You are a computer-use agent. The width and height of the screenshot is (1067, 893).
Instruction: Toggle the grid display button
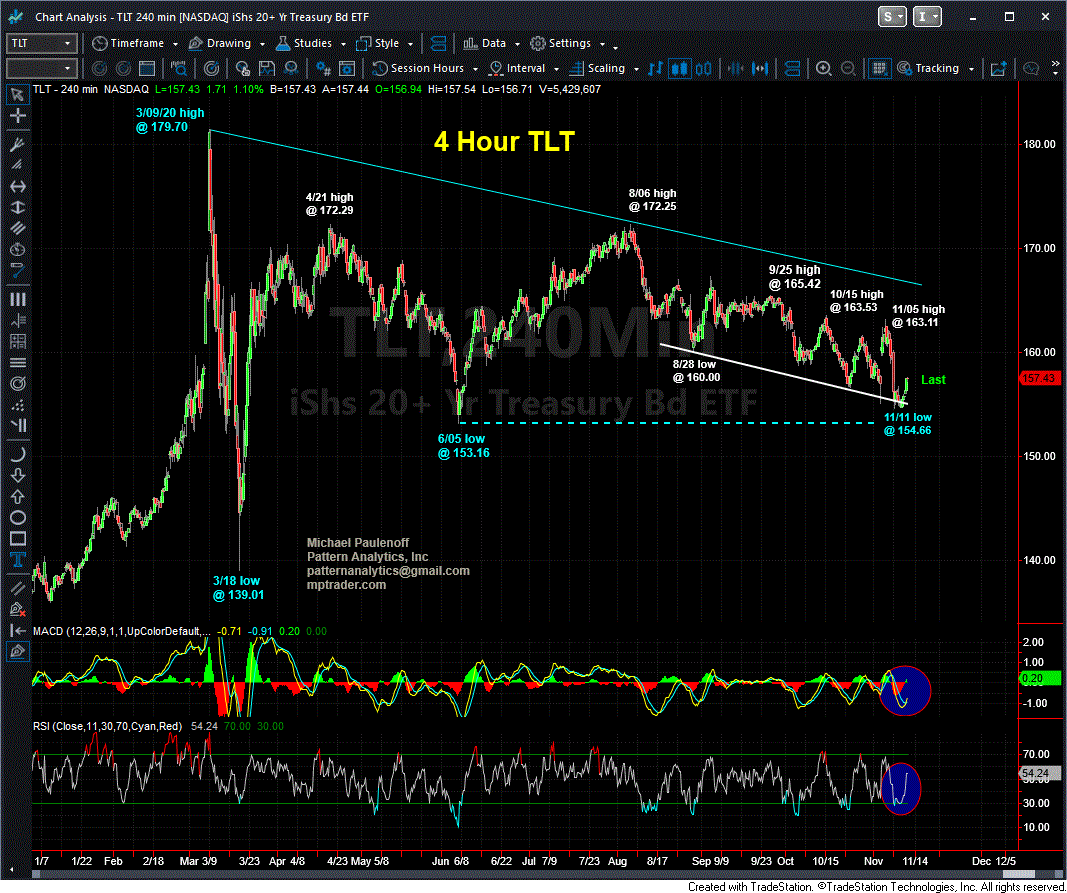pos(878,69)
